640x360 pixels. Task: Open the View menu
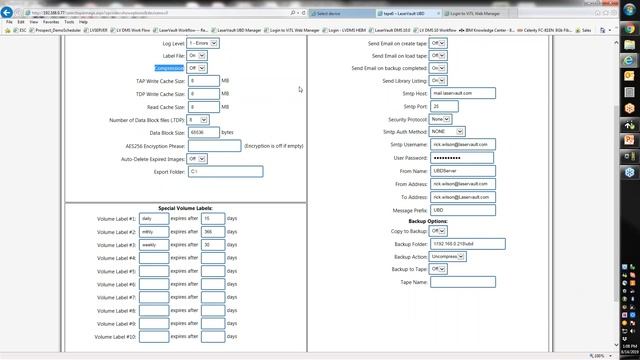point(33,22)
